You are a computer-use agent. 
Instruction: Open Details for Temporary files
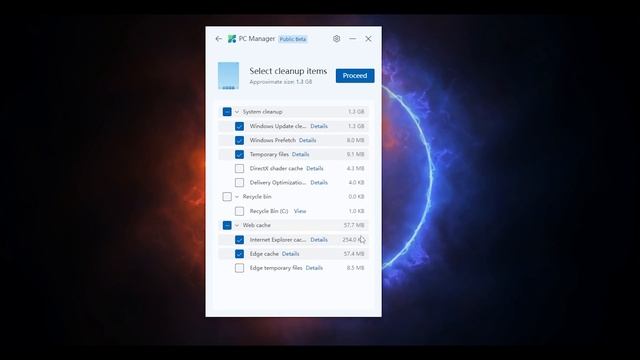coord(300,154)
